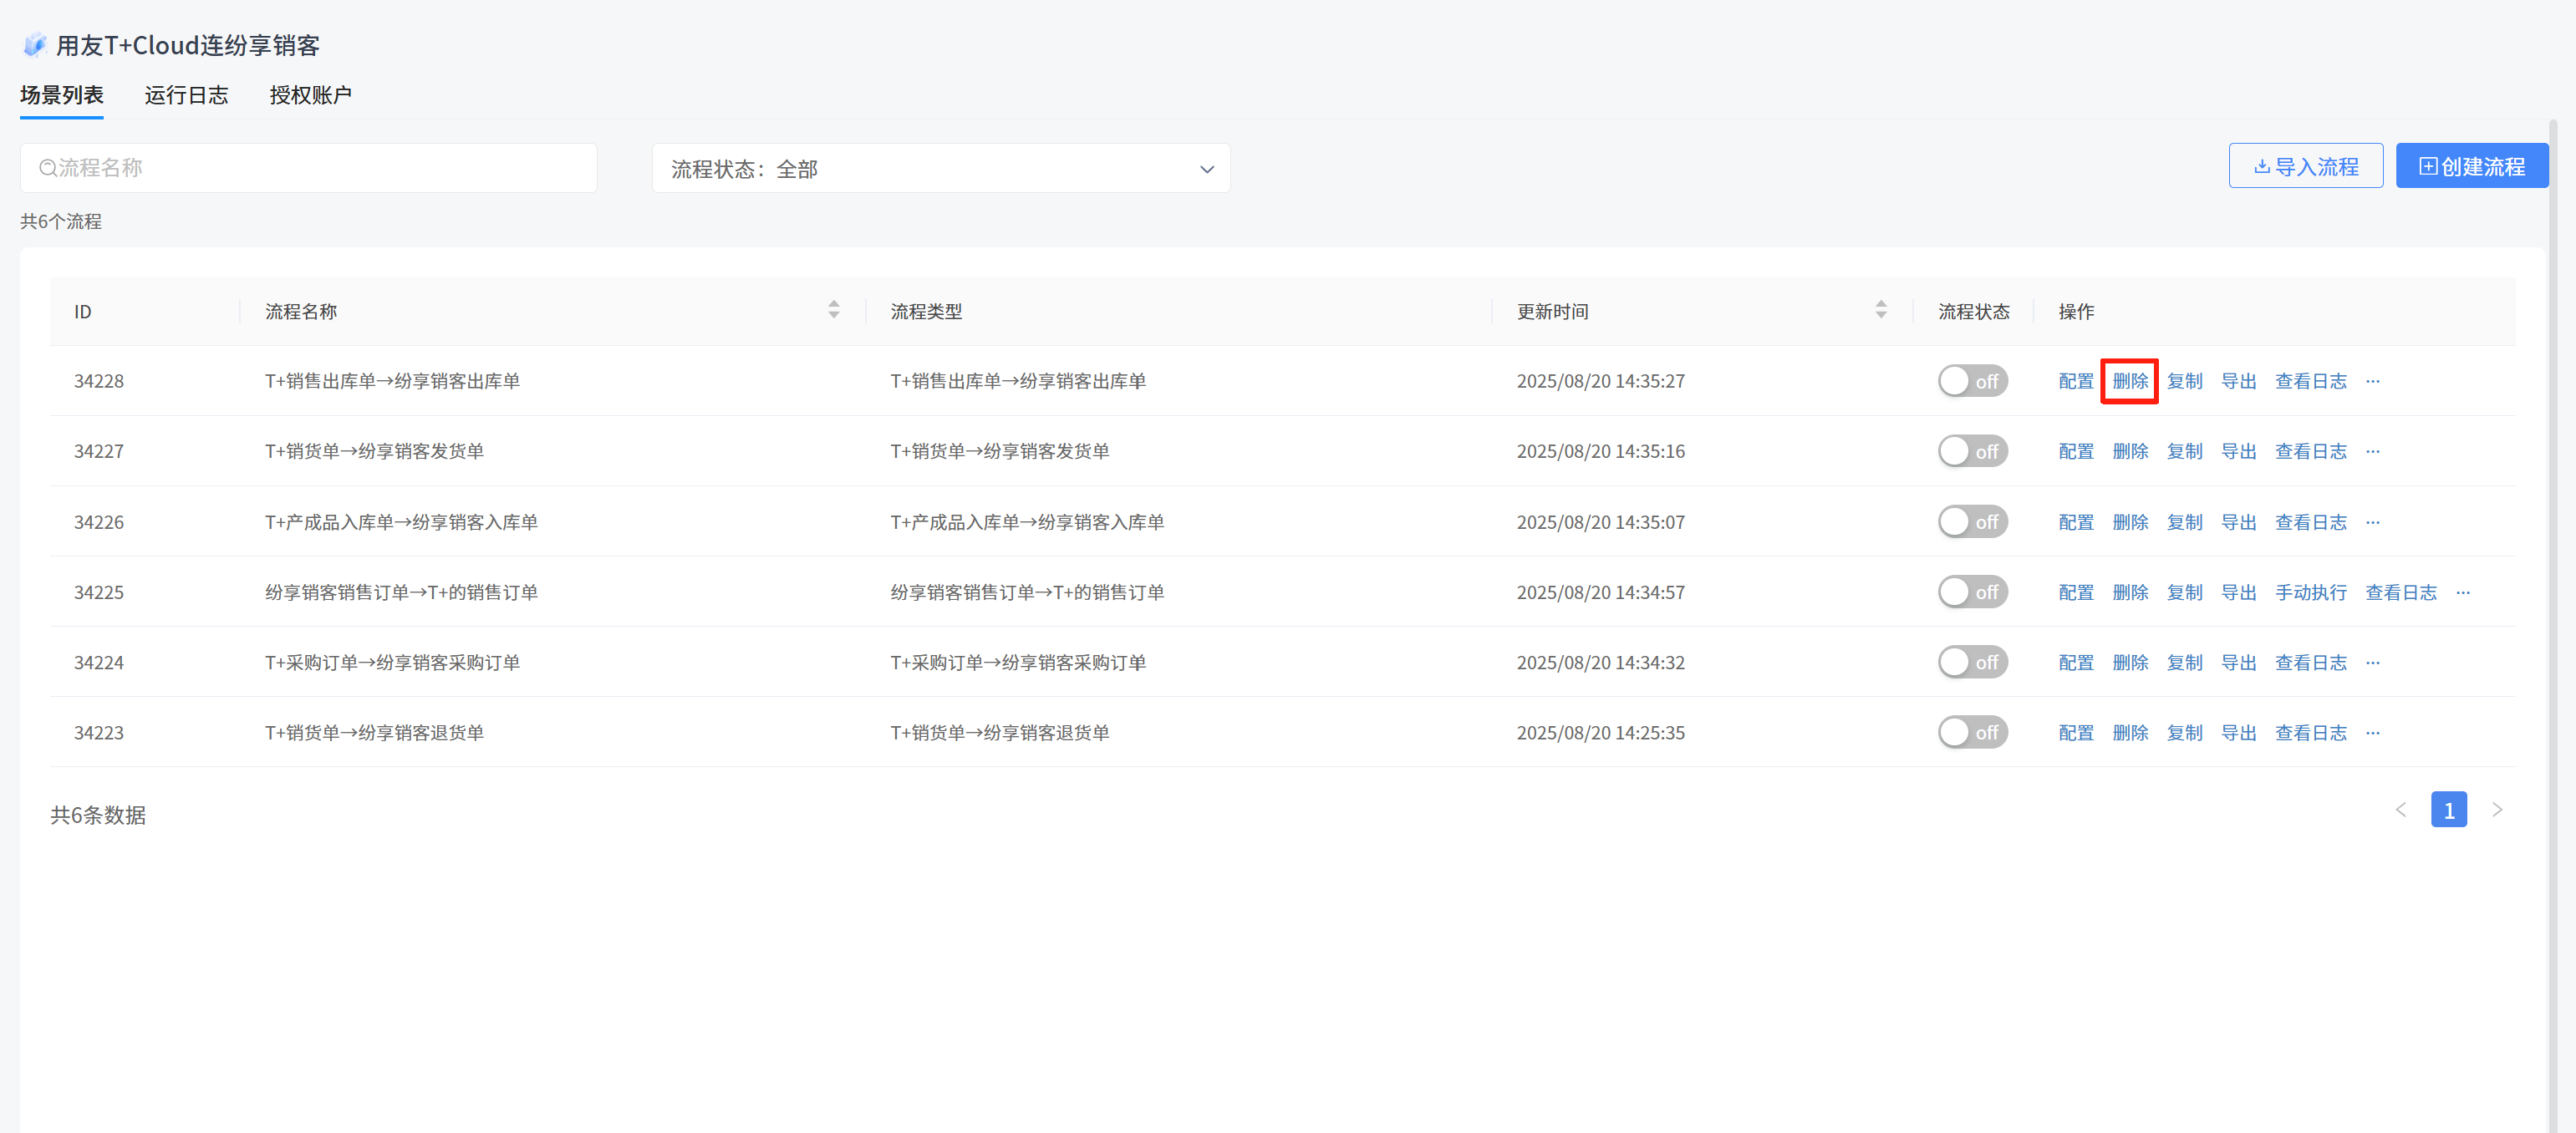Click name T+销货单→纷享销客退货单 in 流程名称 column
The height and width of the screenshot is (1133, 2576).
tap(374, 732)
